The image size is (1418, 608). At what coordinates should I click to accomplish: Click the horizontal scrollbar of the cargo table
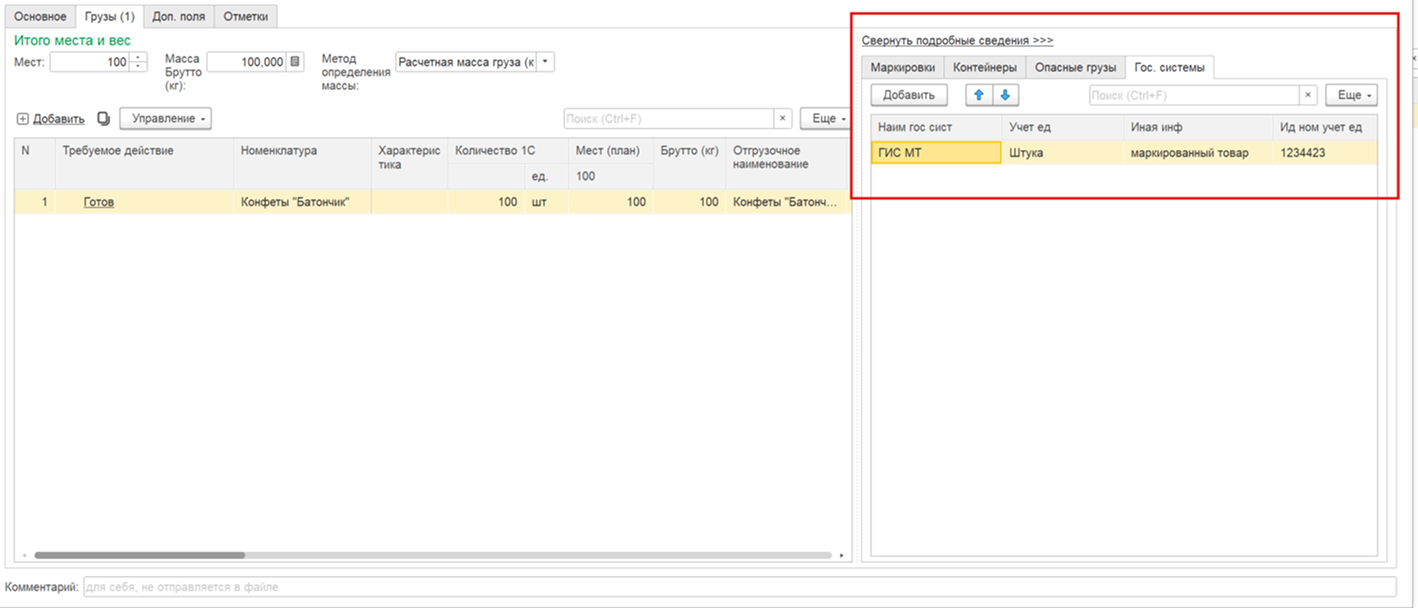tap(140, 555)
